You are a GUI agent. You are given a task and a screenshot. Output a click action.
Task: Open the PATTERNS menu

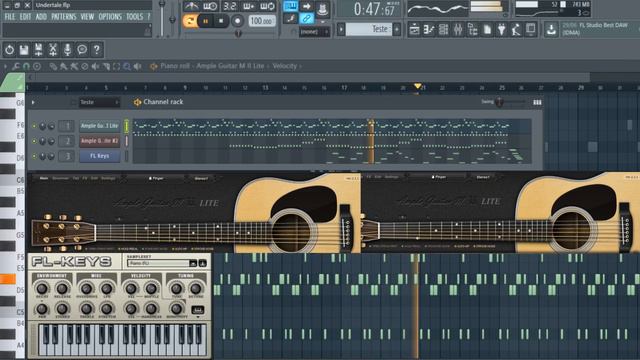[x=64, y=17]
